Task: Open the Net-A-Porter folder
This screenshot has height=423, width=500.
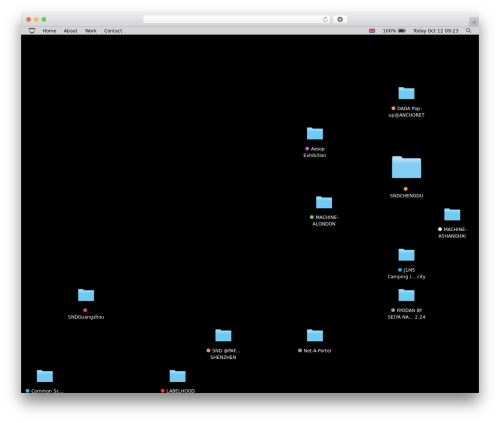Action: pyautogui.click(x=315, y=335)
